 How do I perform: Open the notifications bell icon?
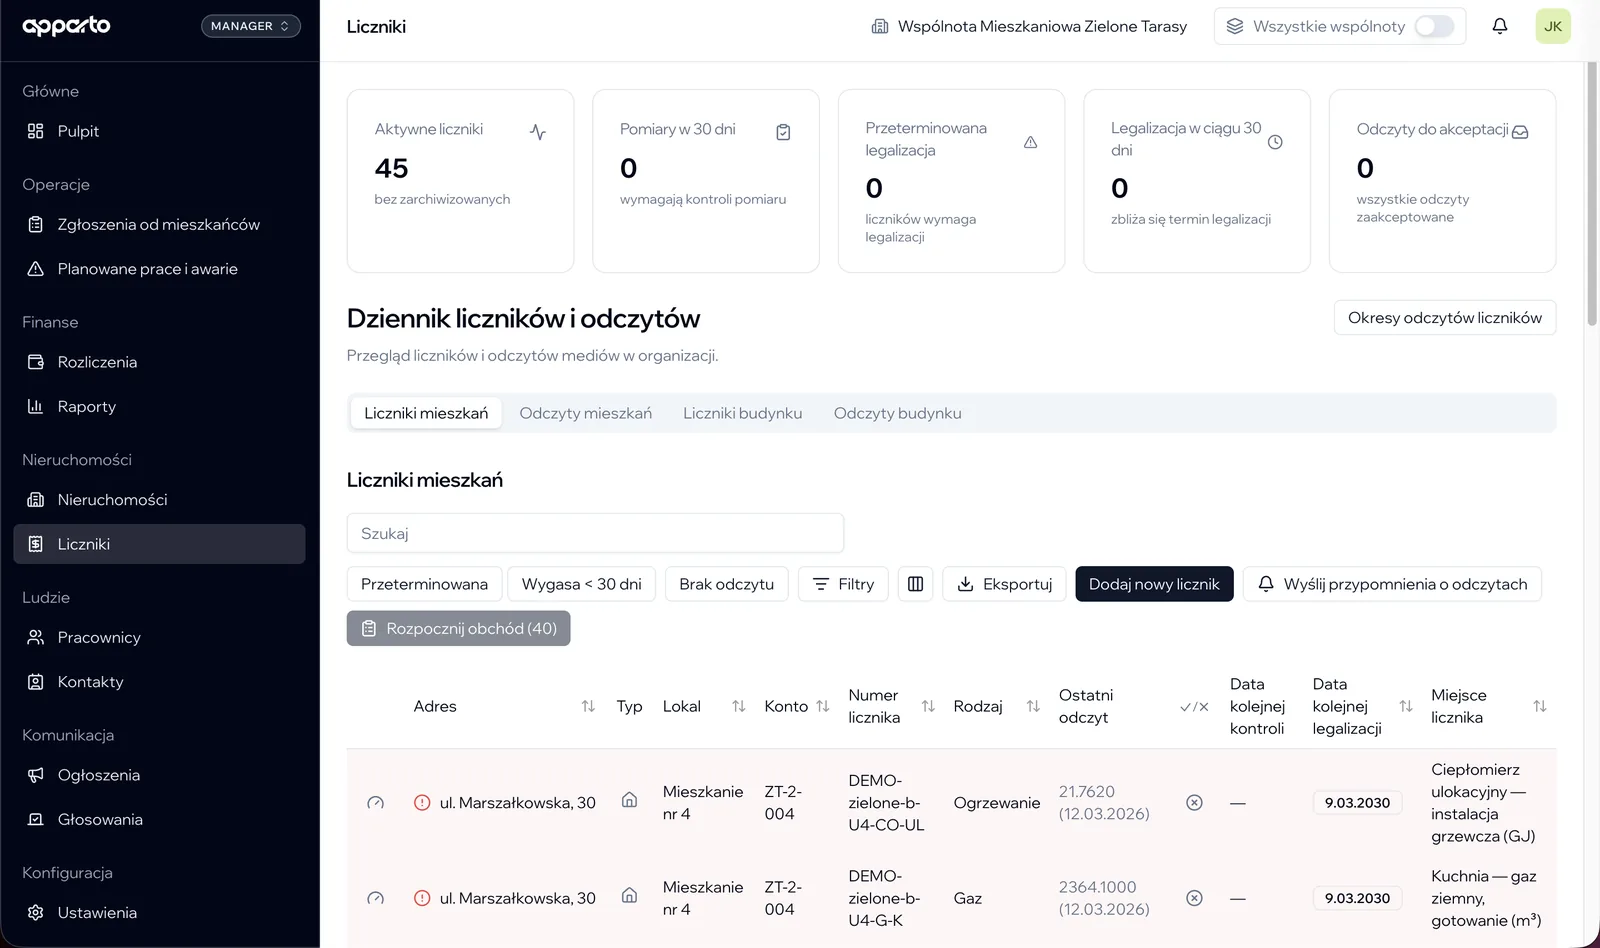(1499, 26)
